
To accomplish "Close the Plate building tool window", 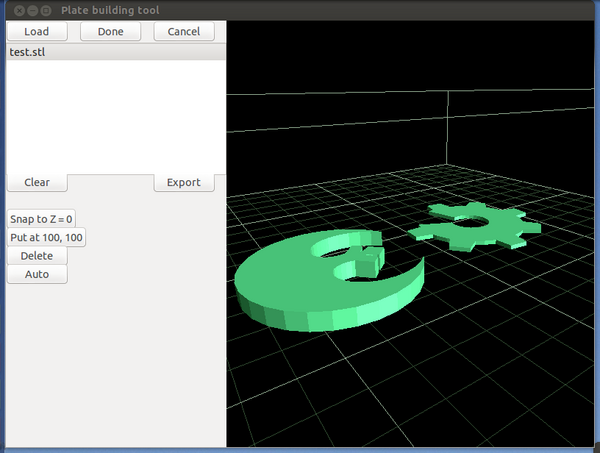I will click(20, 10).
